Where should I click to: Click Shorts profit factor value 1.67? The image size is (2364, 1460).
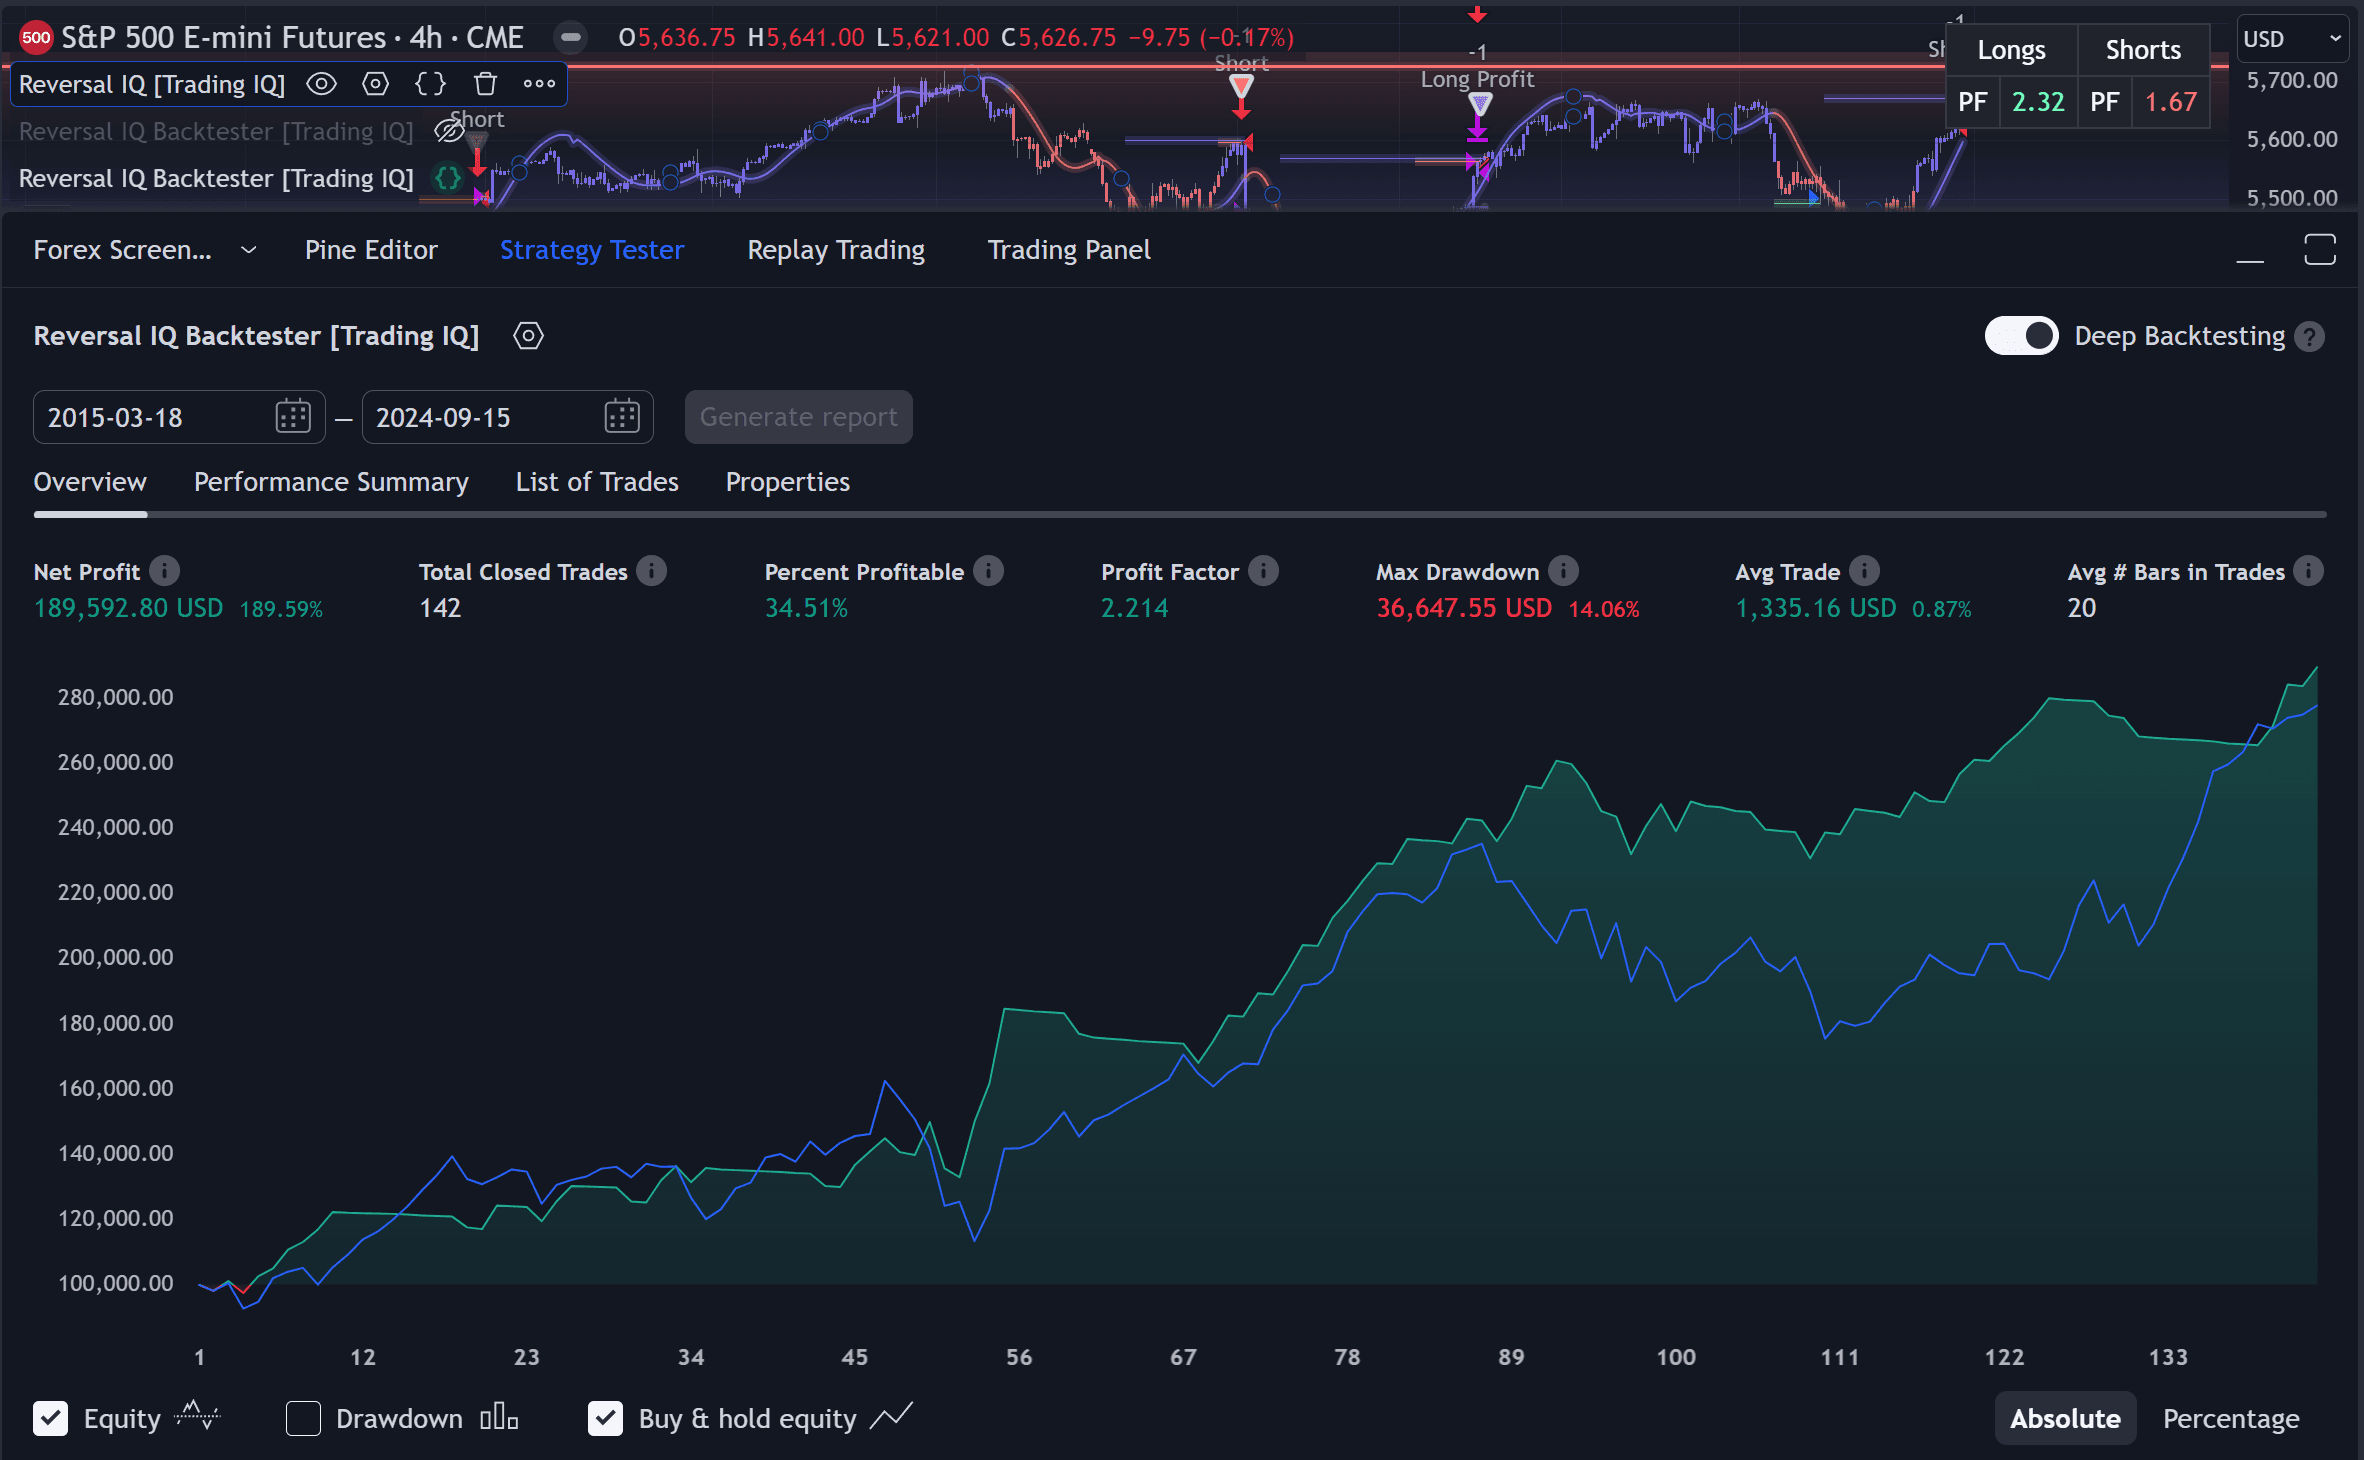click(2170, 102)
